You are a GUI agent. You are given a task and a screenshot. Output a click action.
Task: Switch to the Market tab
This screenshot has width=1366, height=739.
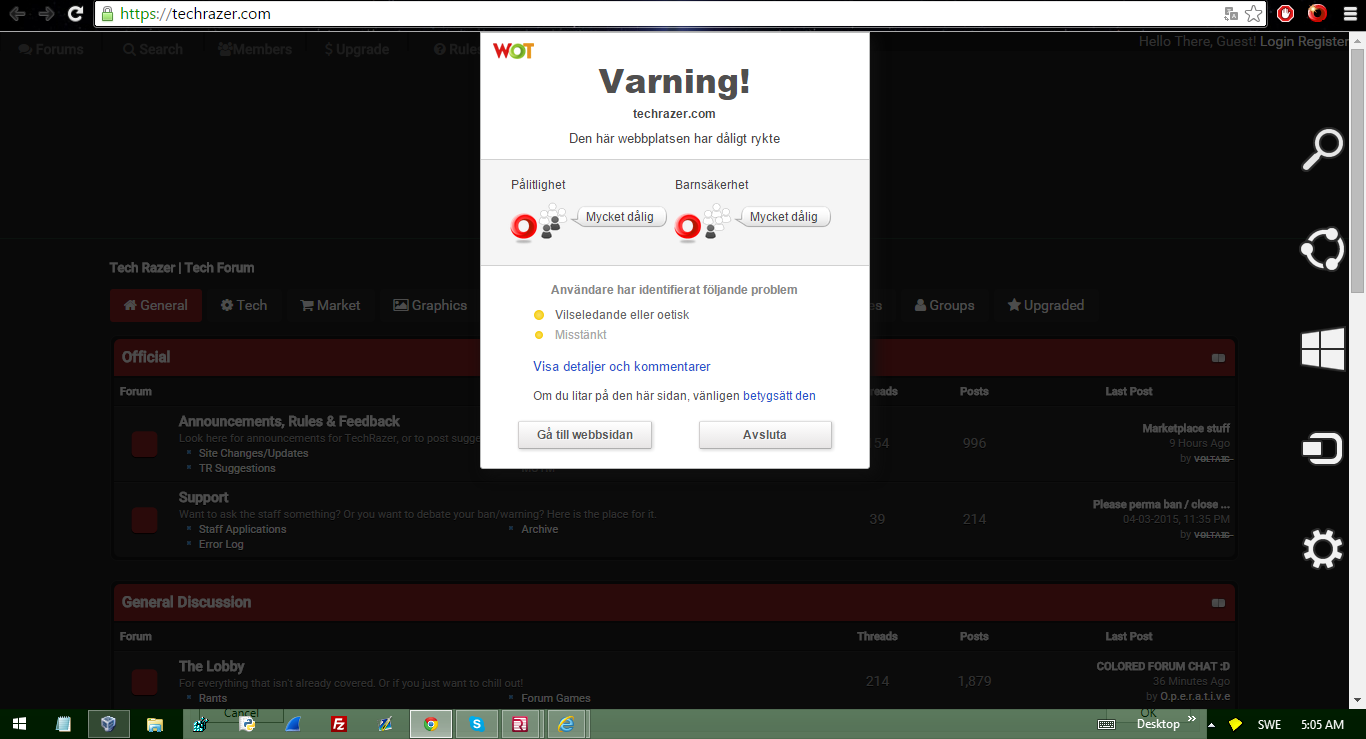pos(330,305)
